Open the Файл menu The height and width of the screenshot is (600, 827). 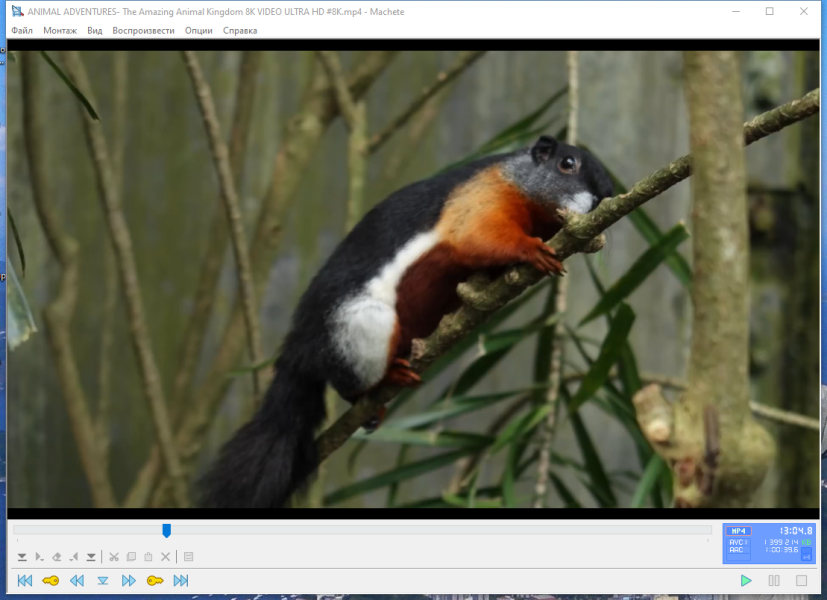click(x=22, y=31)
